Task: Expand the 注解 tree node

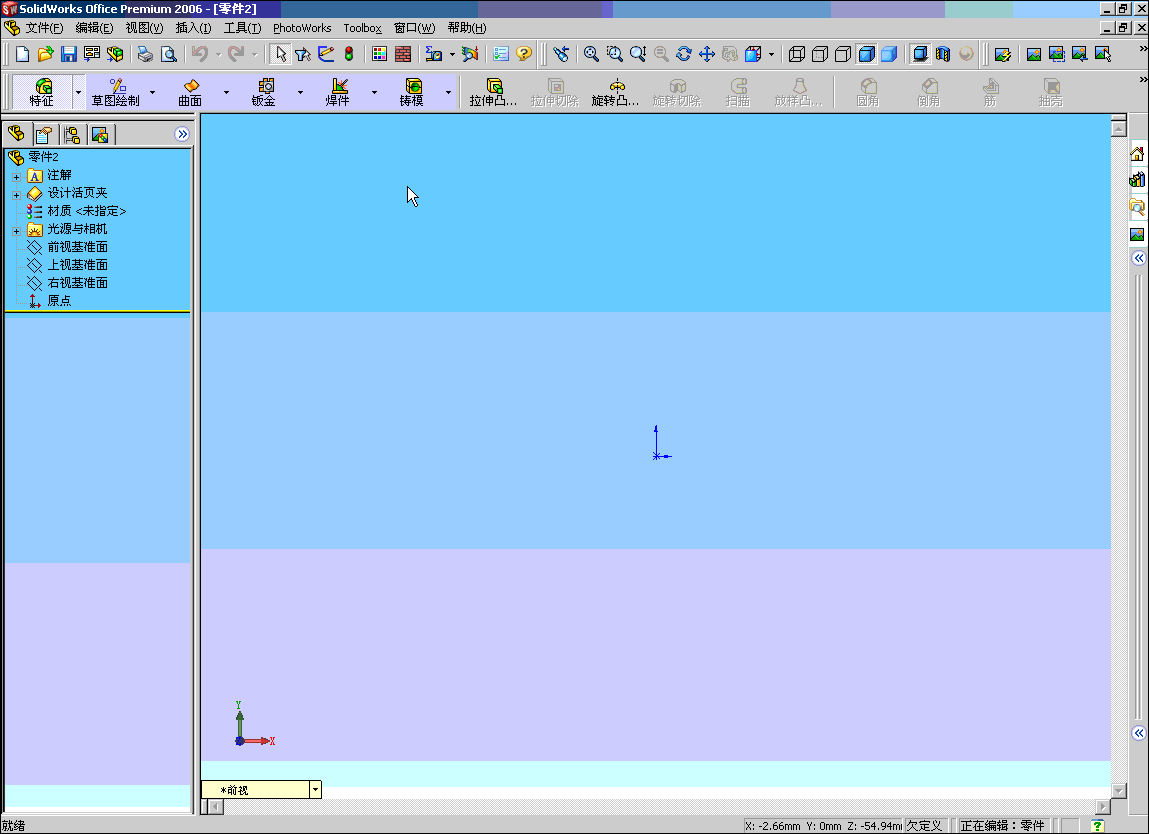Action: (16, 177)
